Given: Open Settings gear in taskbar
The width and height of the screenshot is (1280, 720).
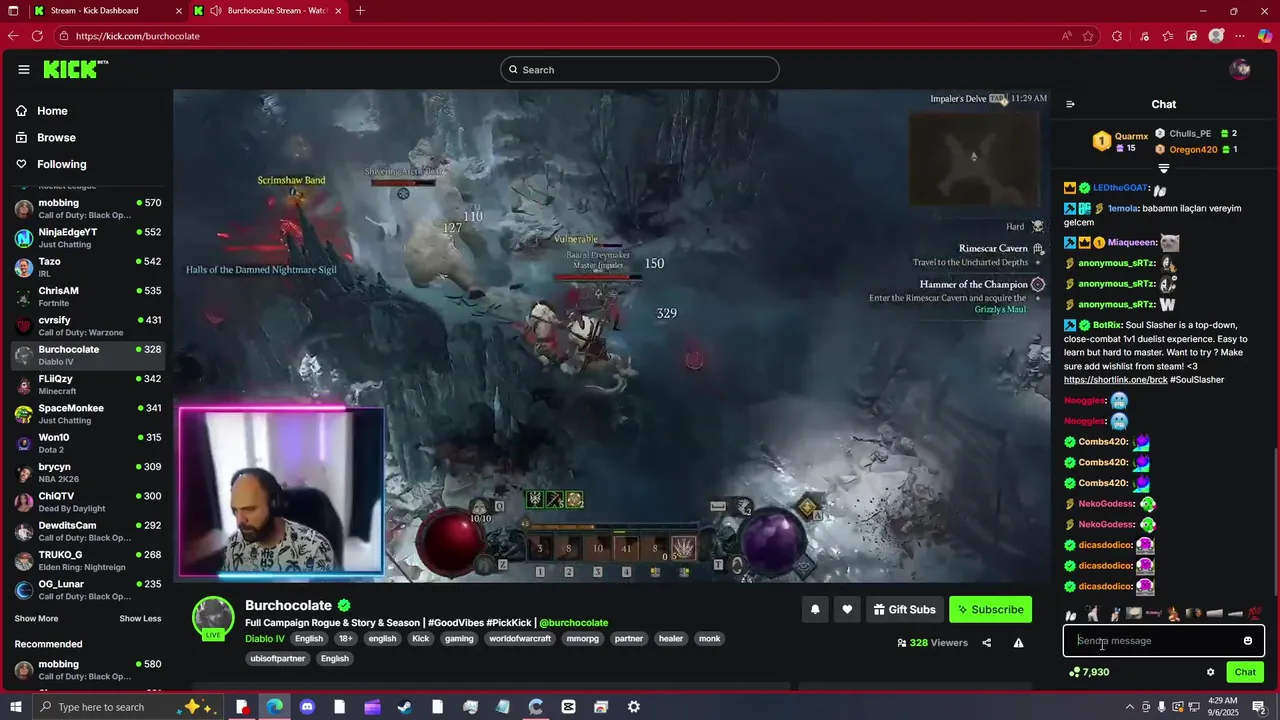Looking at the screenshot, I should 634,707.
